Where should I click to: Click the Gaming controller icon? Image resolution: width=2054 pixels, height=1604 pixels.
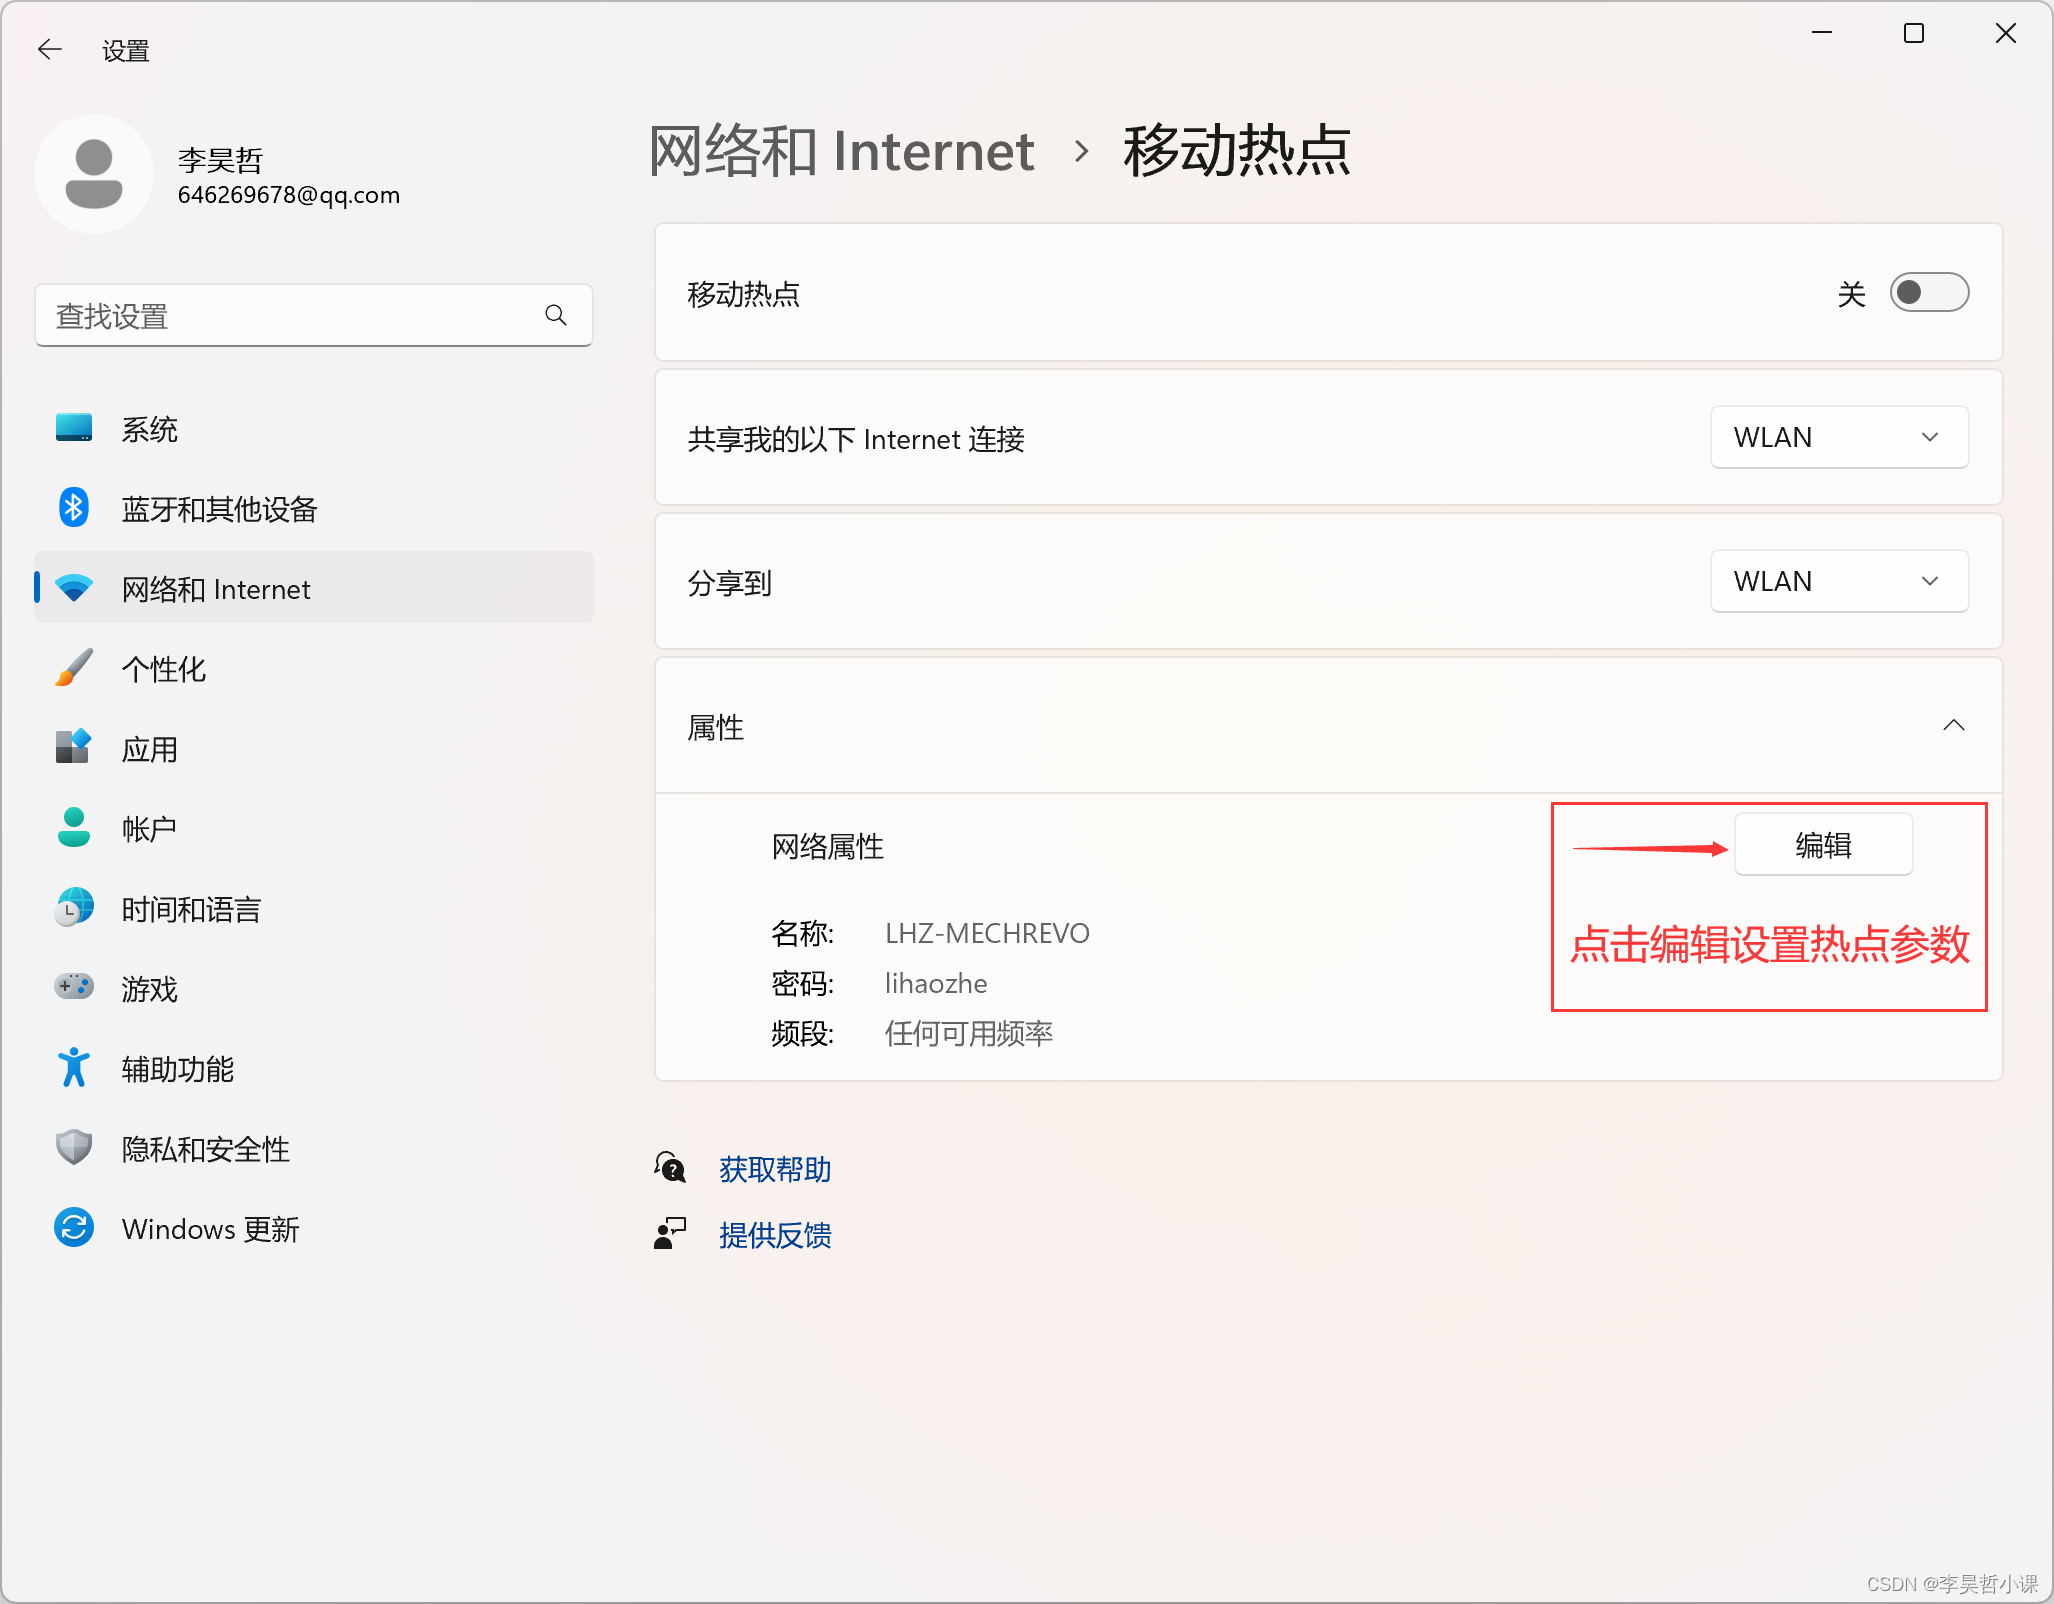point(74,987)
